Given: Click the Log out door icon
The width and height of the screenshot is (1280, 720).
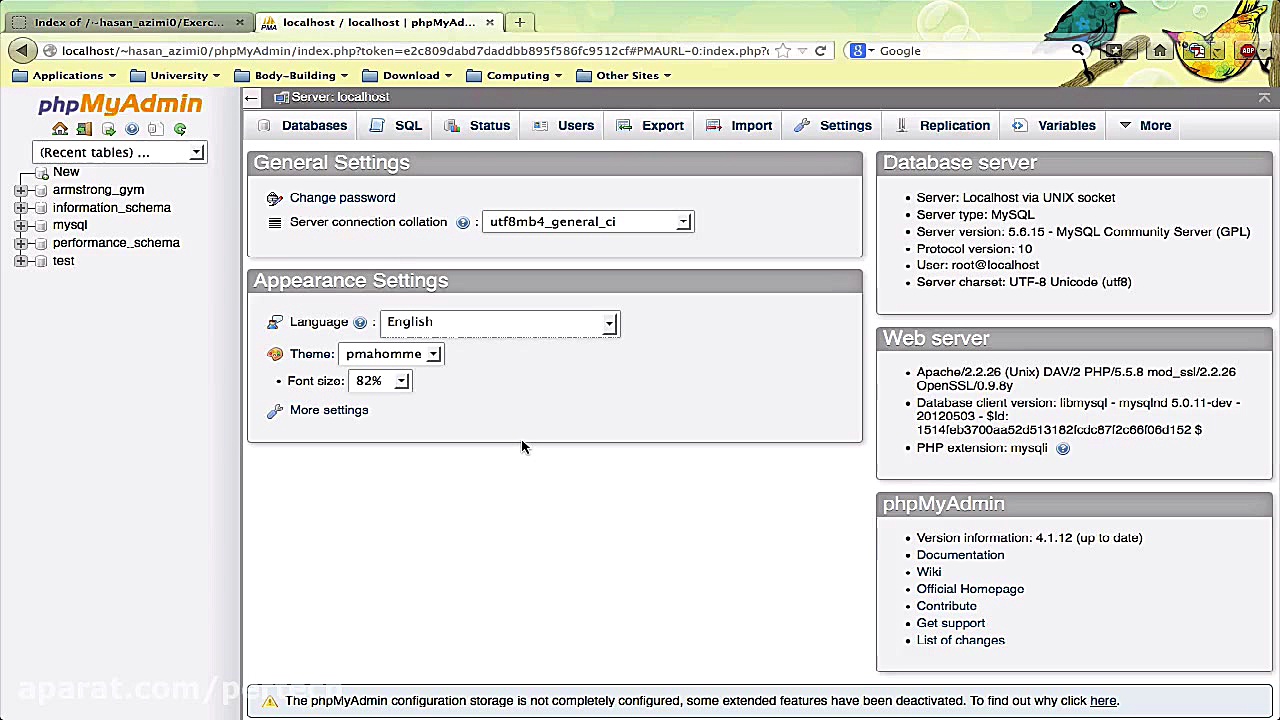Looking at the screenshot, I should point(84,129).
